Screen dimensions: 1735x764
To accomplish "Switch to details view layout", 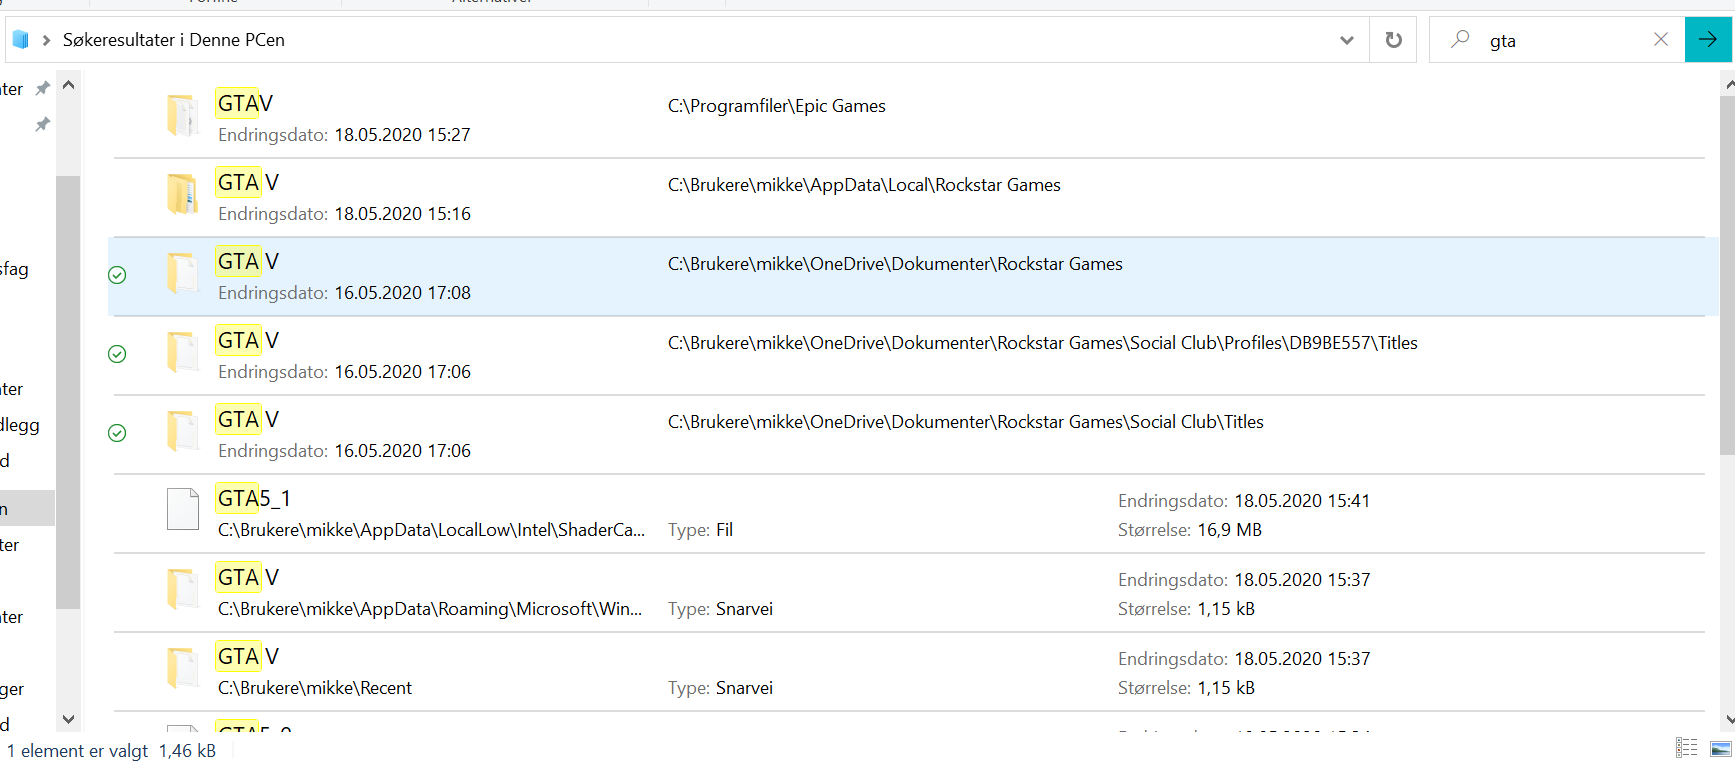I will 1687,748.
